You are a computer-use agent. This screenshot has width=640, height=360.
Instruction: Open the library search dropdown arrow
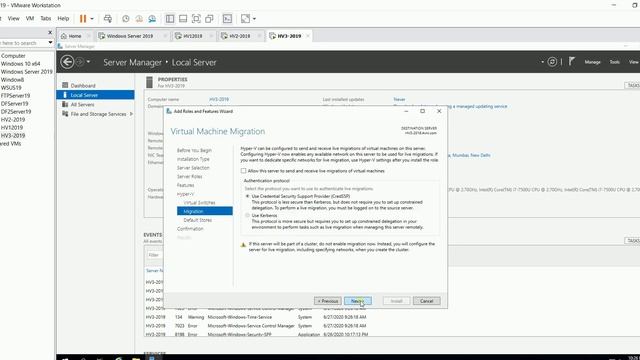pyautogui.click(x=50, y=42)
